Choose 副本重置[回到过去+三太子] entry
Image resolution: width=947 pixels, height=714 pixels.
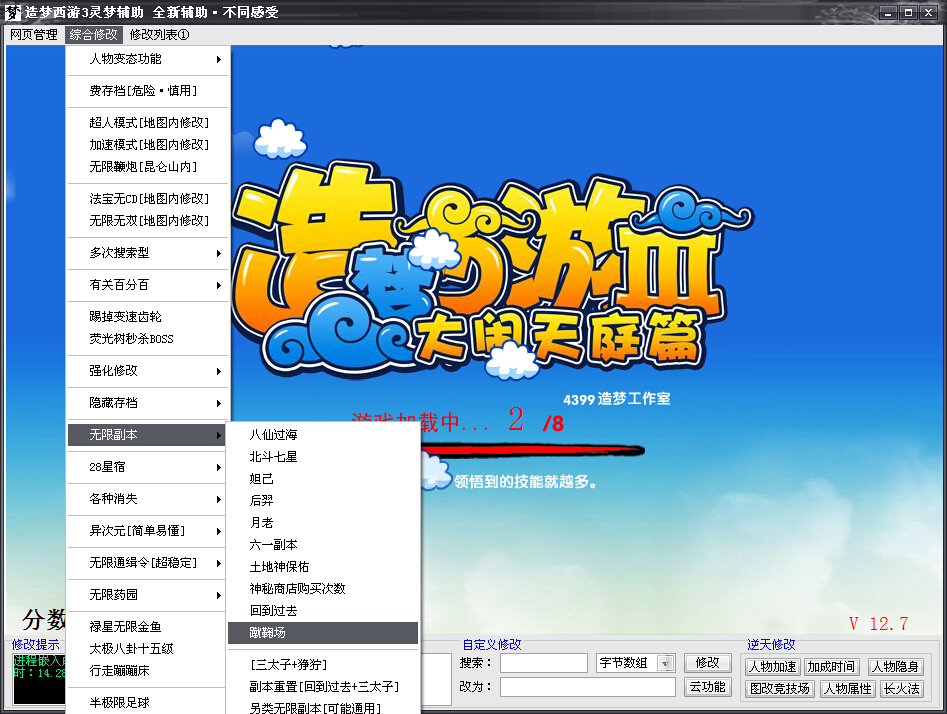point(323,687)
